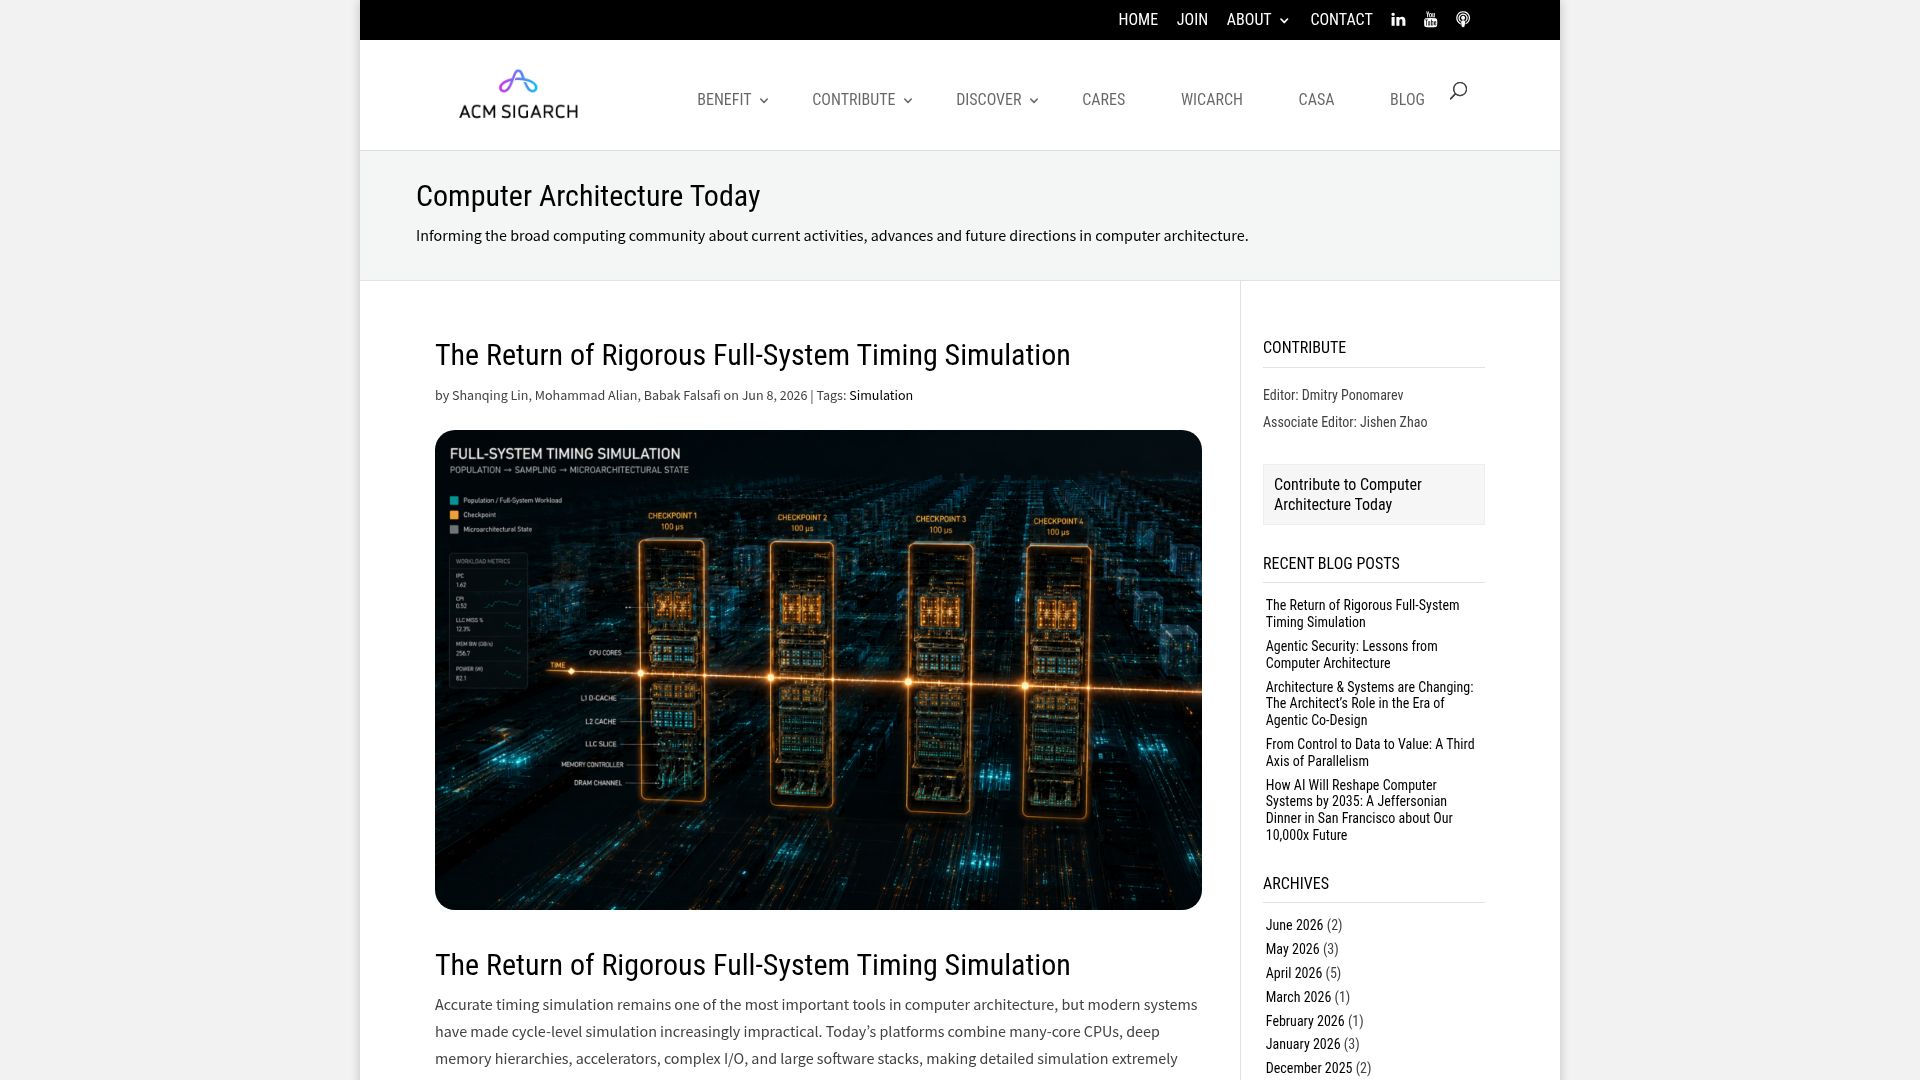
Task: Open the CARES menu item
Action: click(1103, 100)
